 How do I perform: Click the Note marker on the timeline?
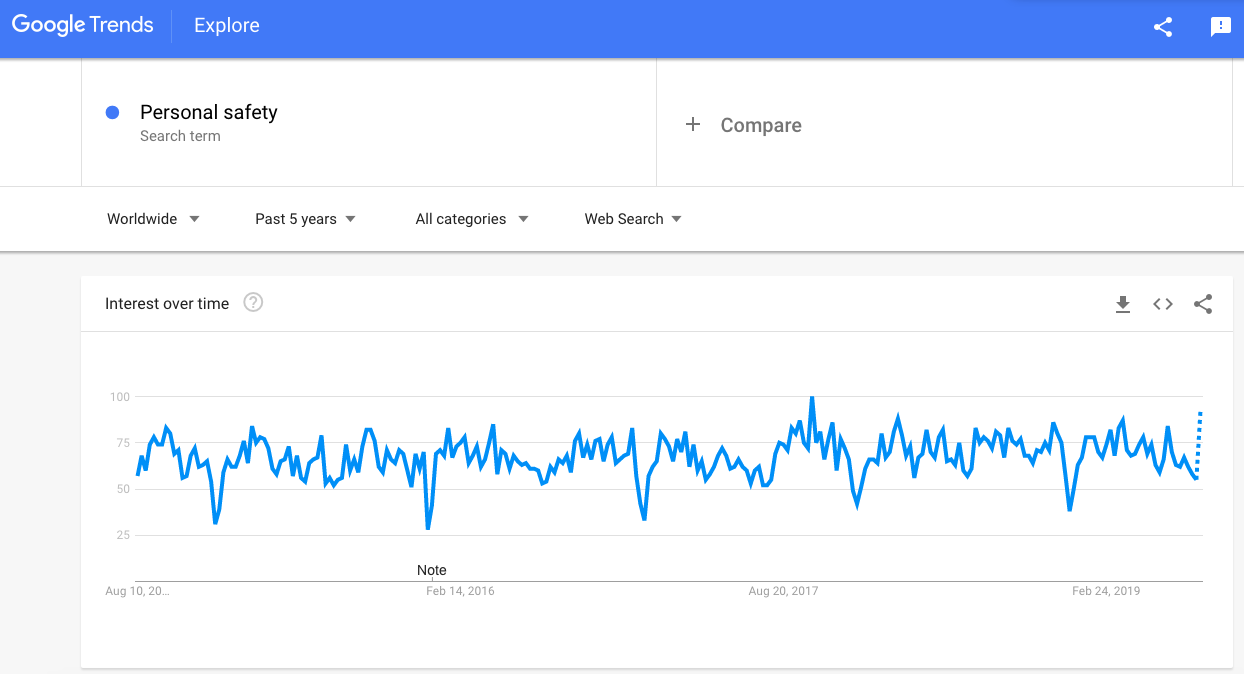(432, 570)
